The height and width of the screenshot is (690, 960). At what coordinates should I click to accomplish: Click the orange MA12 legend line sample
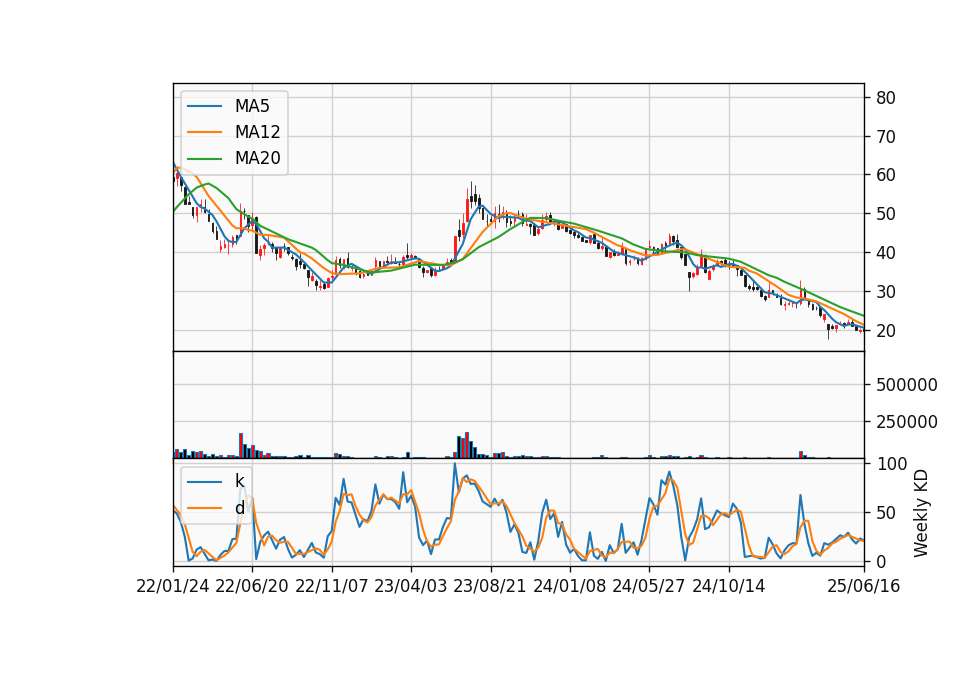click(x=204, y=132)
